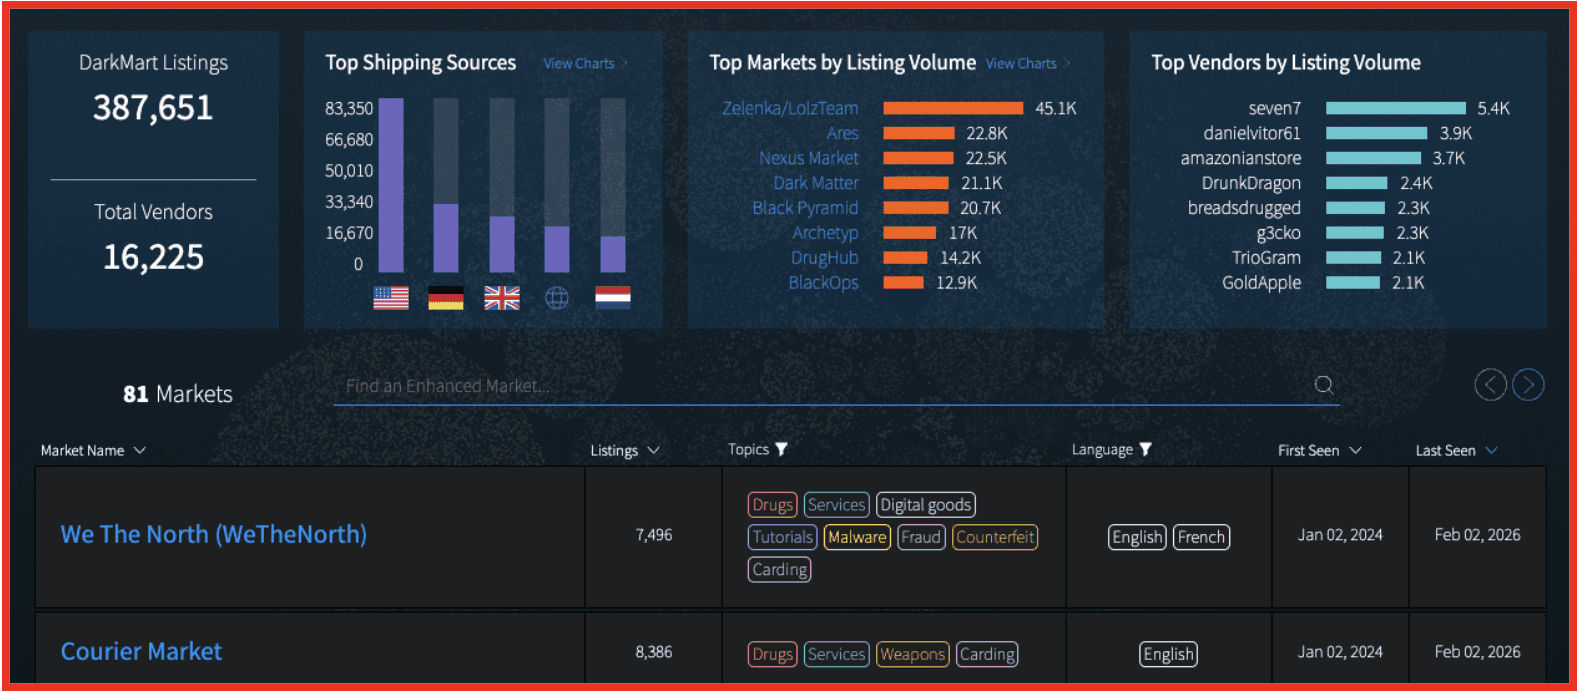Open the Language filter funnel

coord(1146,450)
